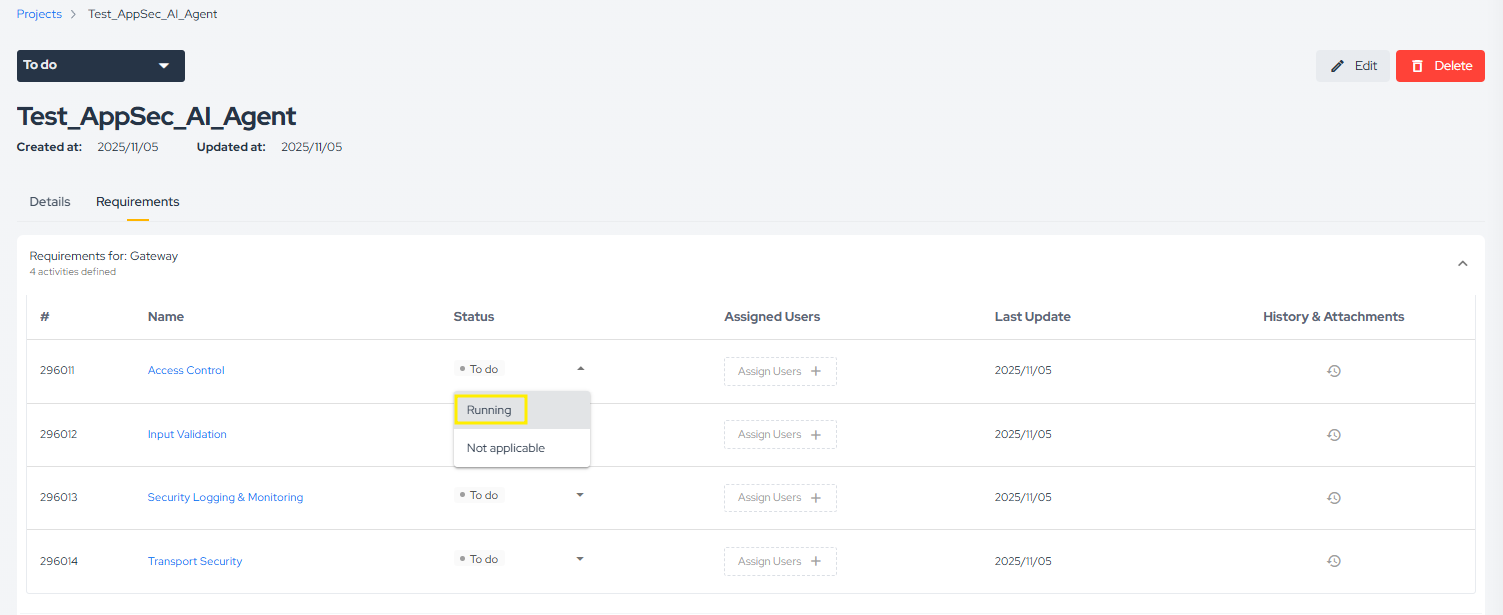Image resolution: width=1503 pixels, height=615 pixels.
Task: Assign users to Access Control requirement
Action: pyautogui.click(x=780, y=371)
